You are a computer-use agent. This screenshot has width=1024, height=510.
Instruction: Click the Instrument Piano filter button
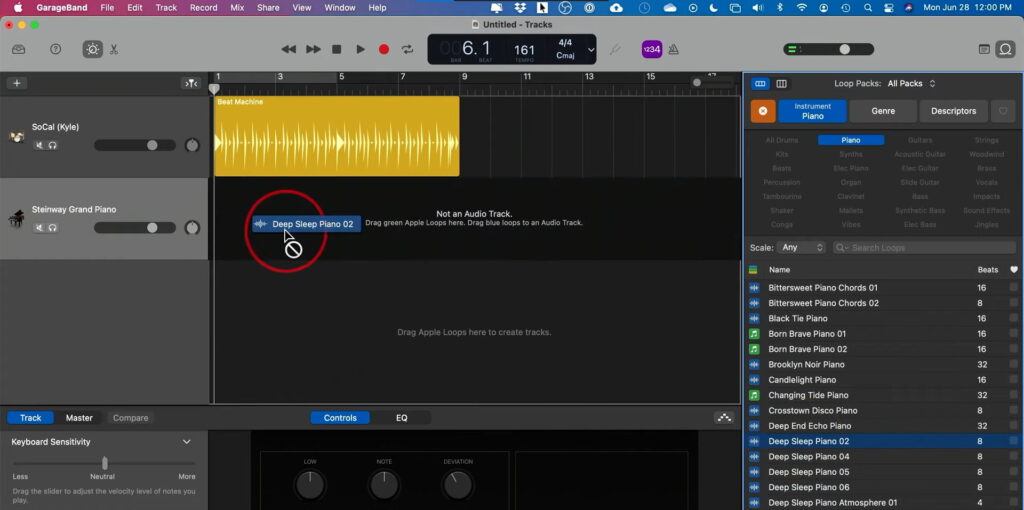tap(812, 111)
